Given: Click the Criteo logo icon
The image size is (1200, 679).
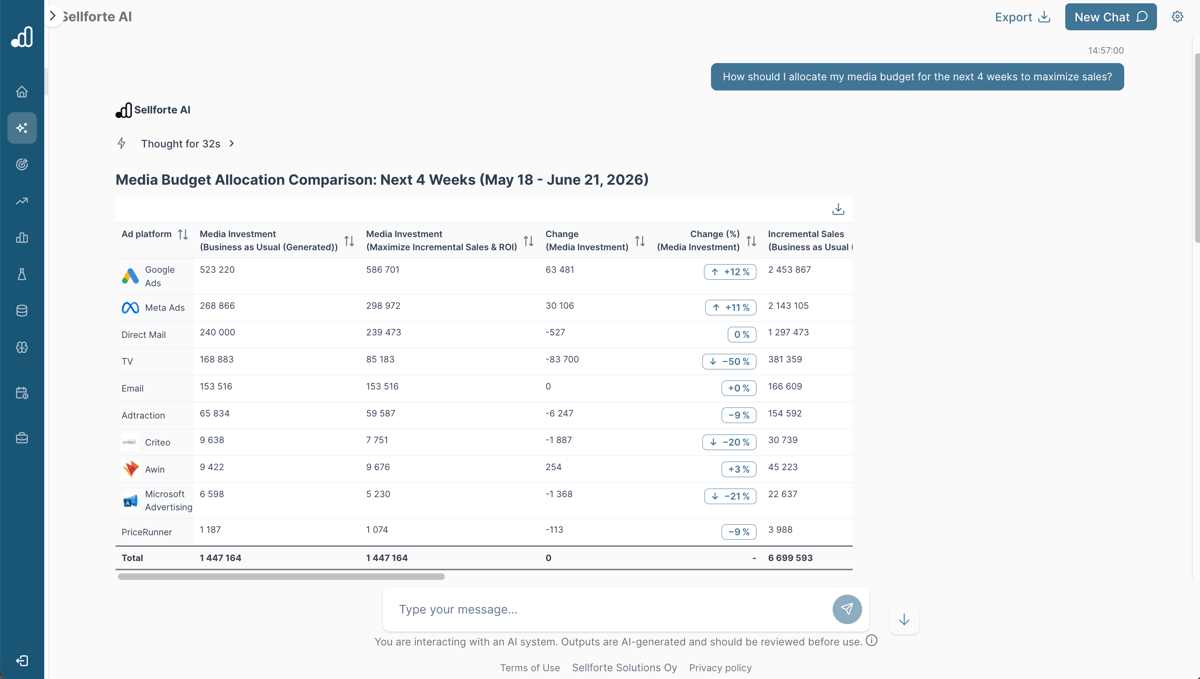Looking at the screenshot, I should pyautogui.click(x=130, y=442).
